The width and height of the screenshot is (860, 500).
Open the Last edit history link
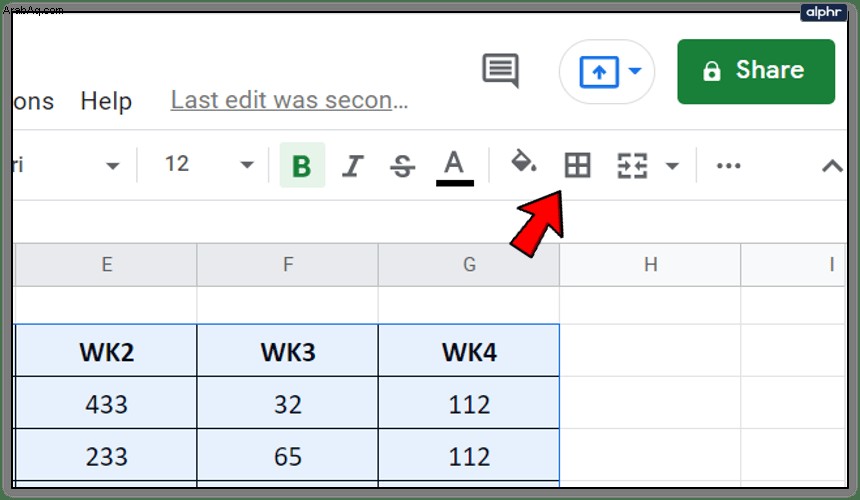[289, 100]
